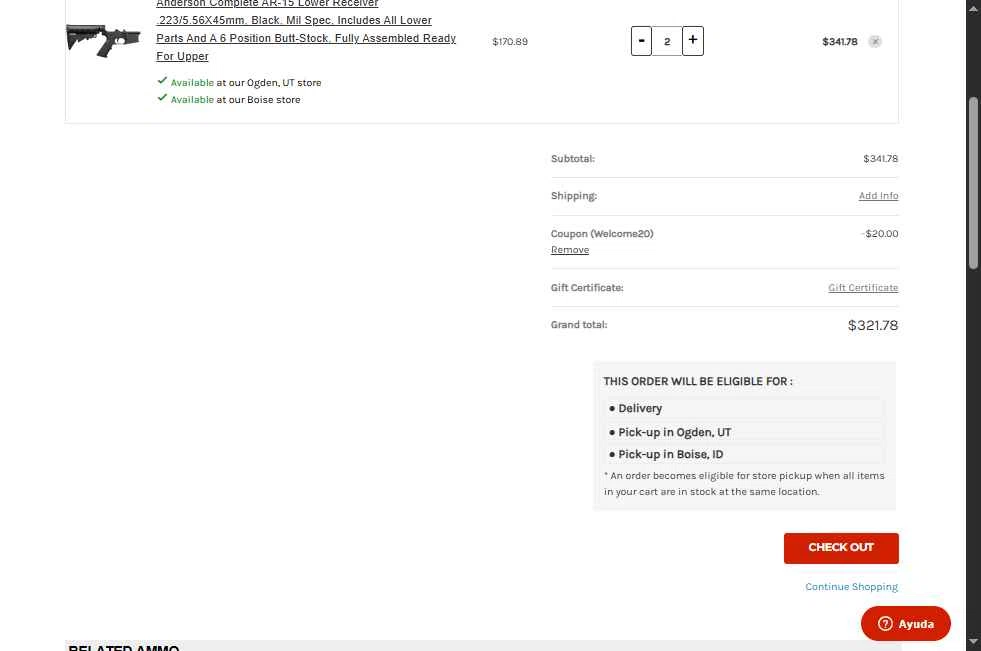Click the quantity input field showing 2
The width and height of the screenshot is (981, 651).
click(x=667, y=41)
